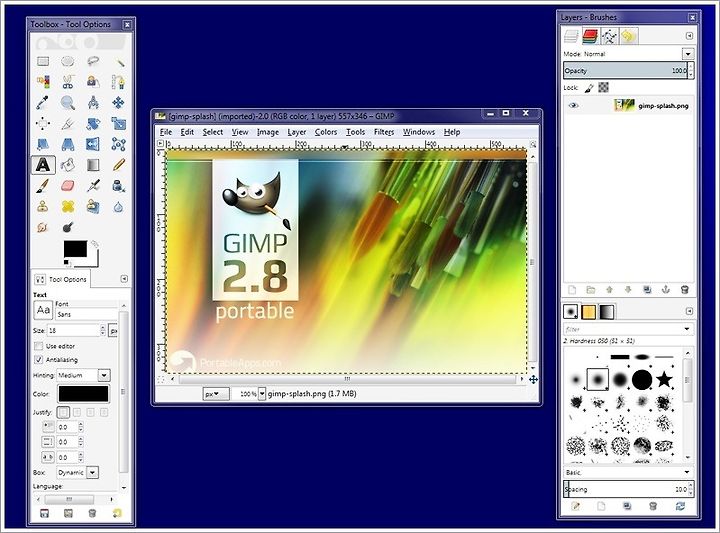Viewport: 720px width, 533px height.
Task: Select the Measure compass tool
Action: coord(93,102)
